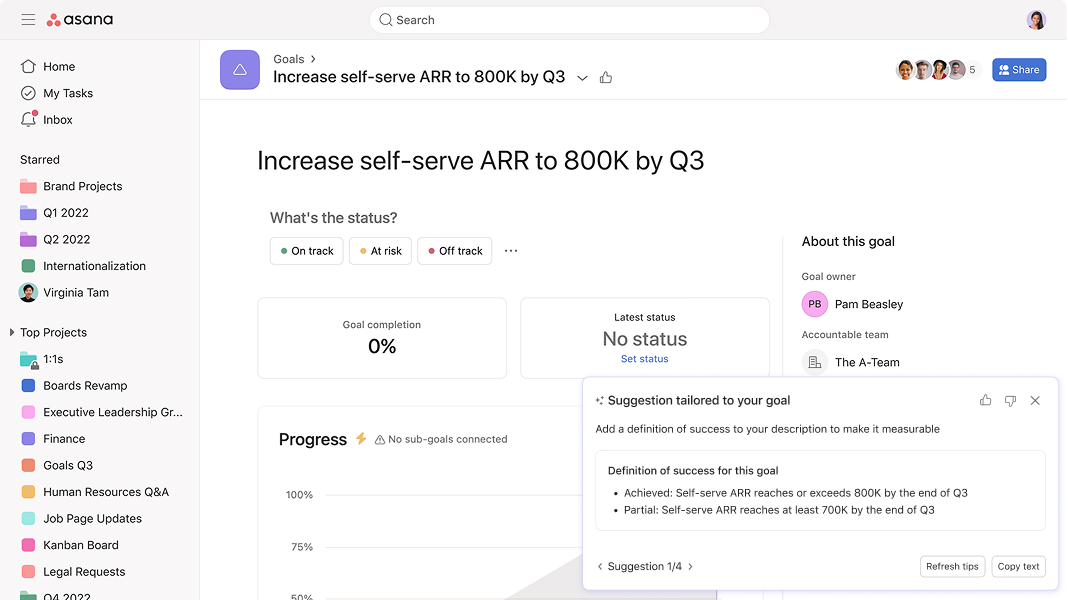Click the lightning bolt next to Progress
Screen dimensions: 1068x600
[361, 438]
